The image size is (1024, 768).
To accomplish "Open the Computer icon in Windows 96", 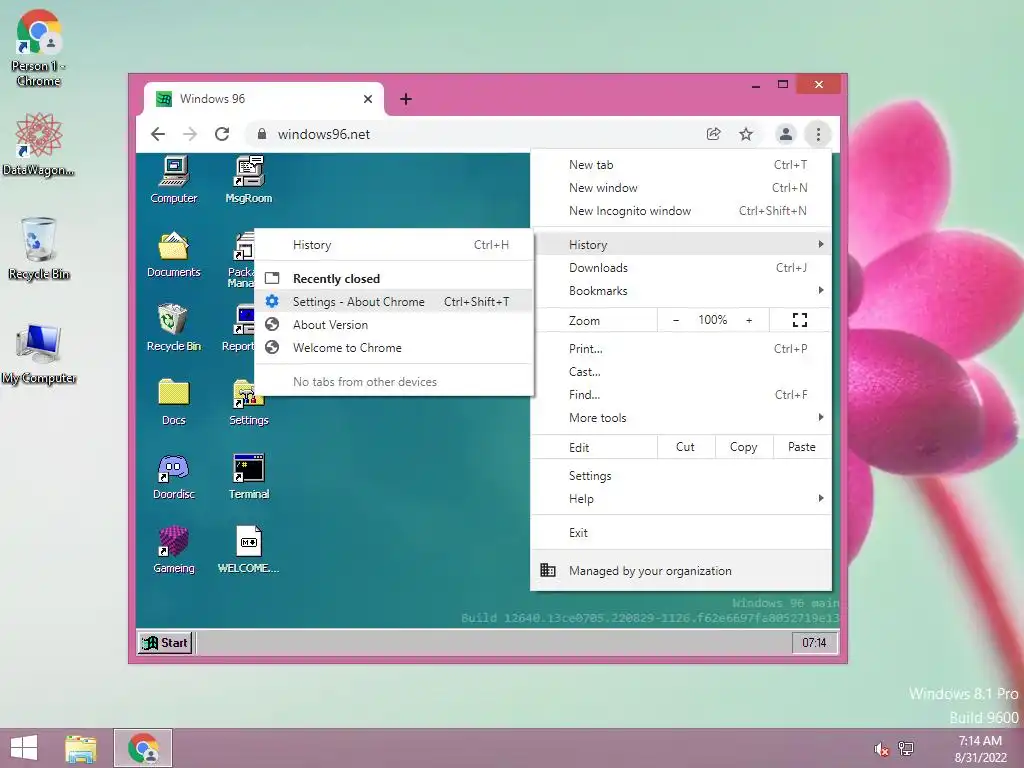I will (174, 180).
